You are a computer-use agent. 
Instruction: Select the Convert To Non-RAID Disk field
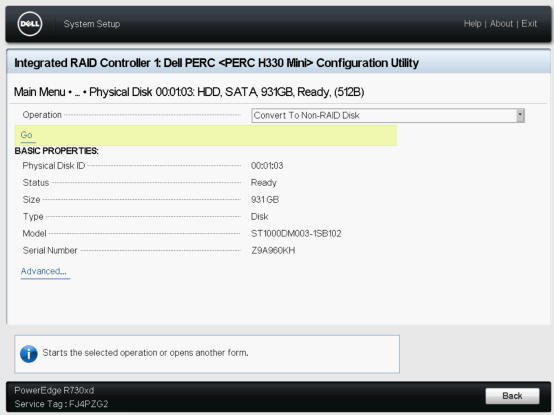pos(388,115)
